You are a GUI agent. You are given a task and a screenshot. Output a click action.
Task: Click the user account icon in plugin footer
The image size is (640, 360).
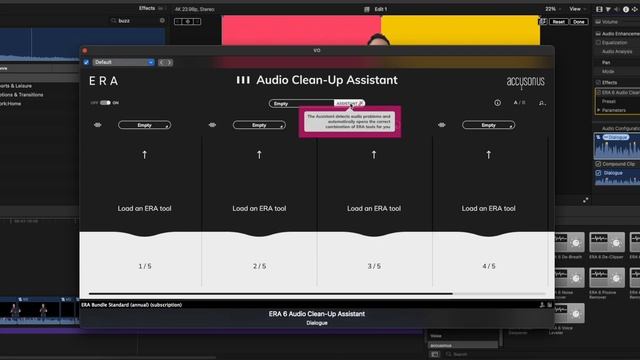(x=542, y=305)
